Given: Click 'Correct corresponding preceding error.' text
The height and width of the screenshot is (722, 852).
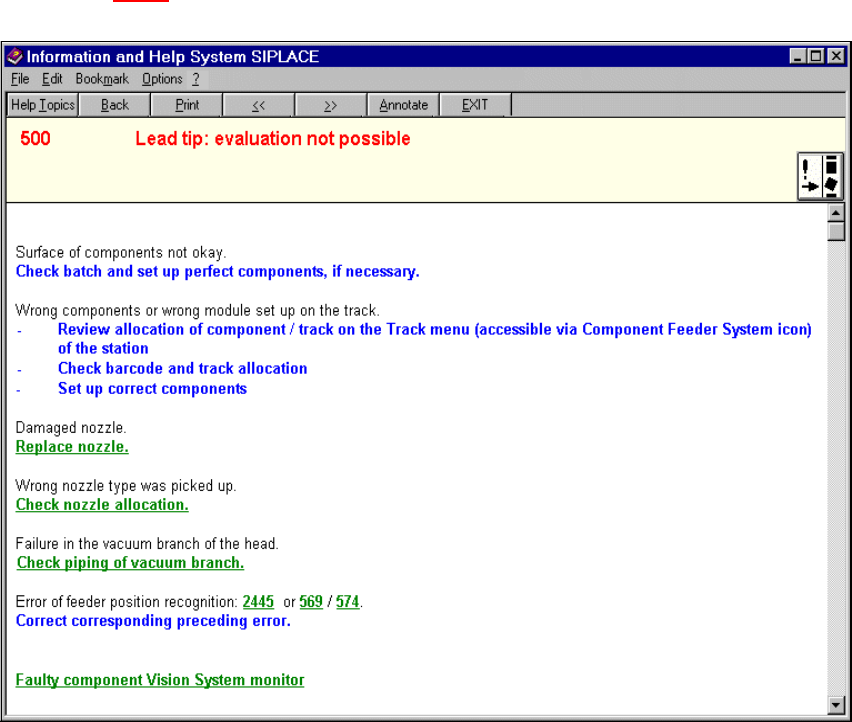Looking at the screenshot, I should (x=153, y=621).
